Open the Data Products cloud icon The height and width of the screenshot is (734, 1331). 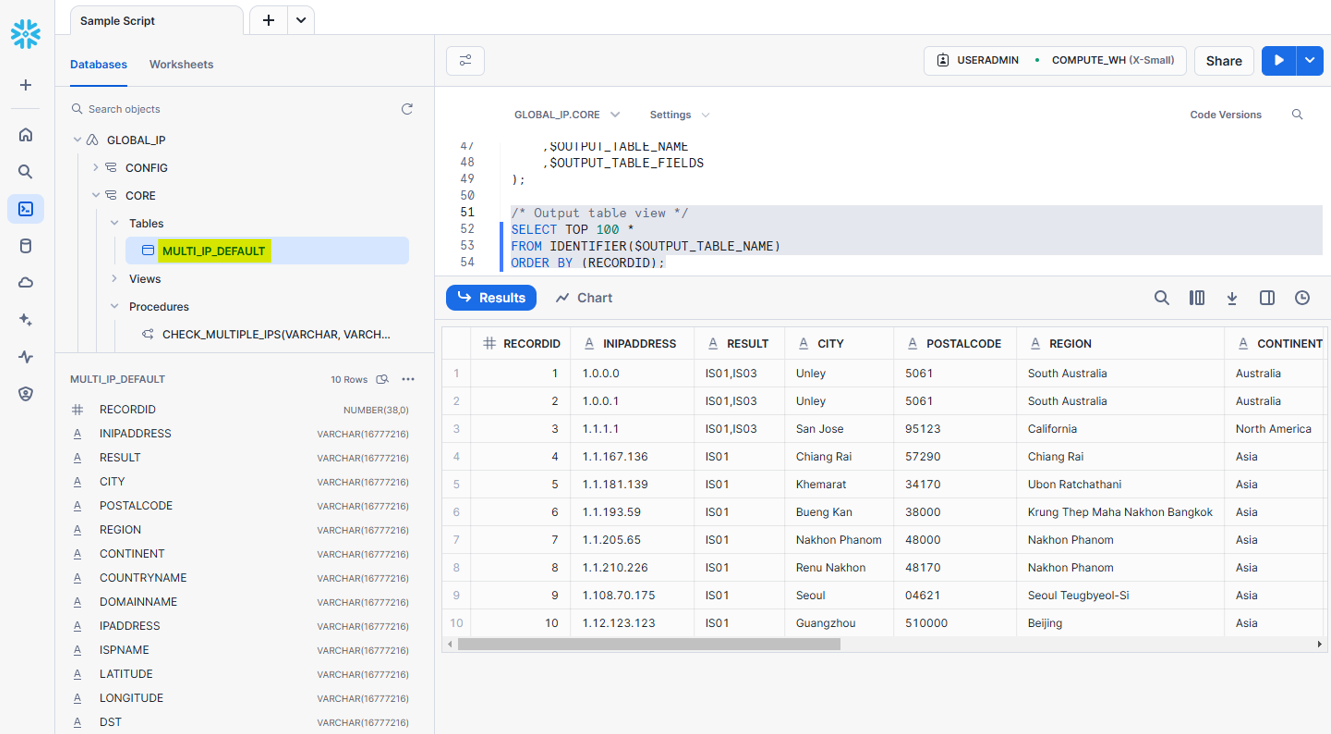point(26,283)
